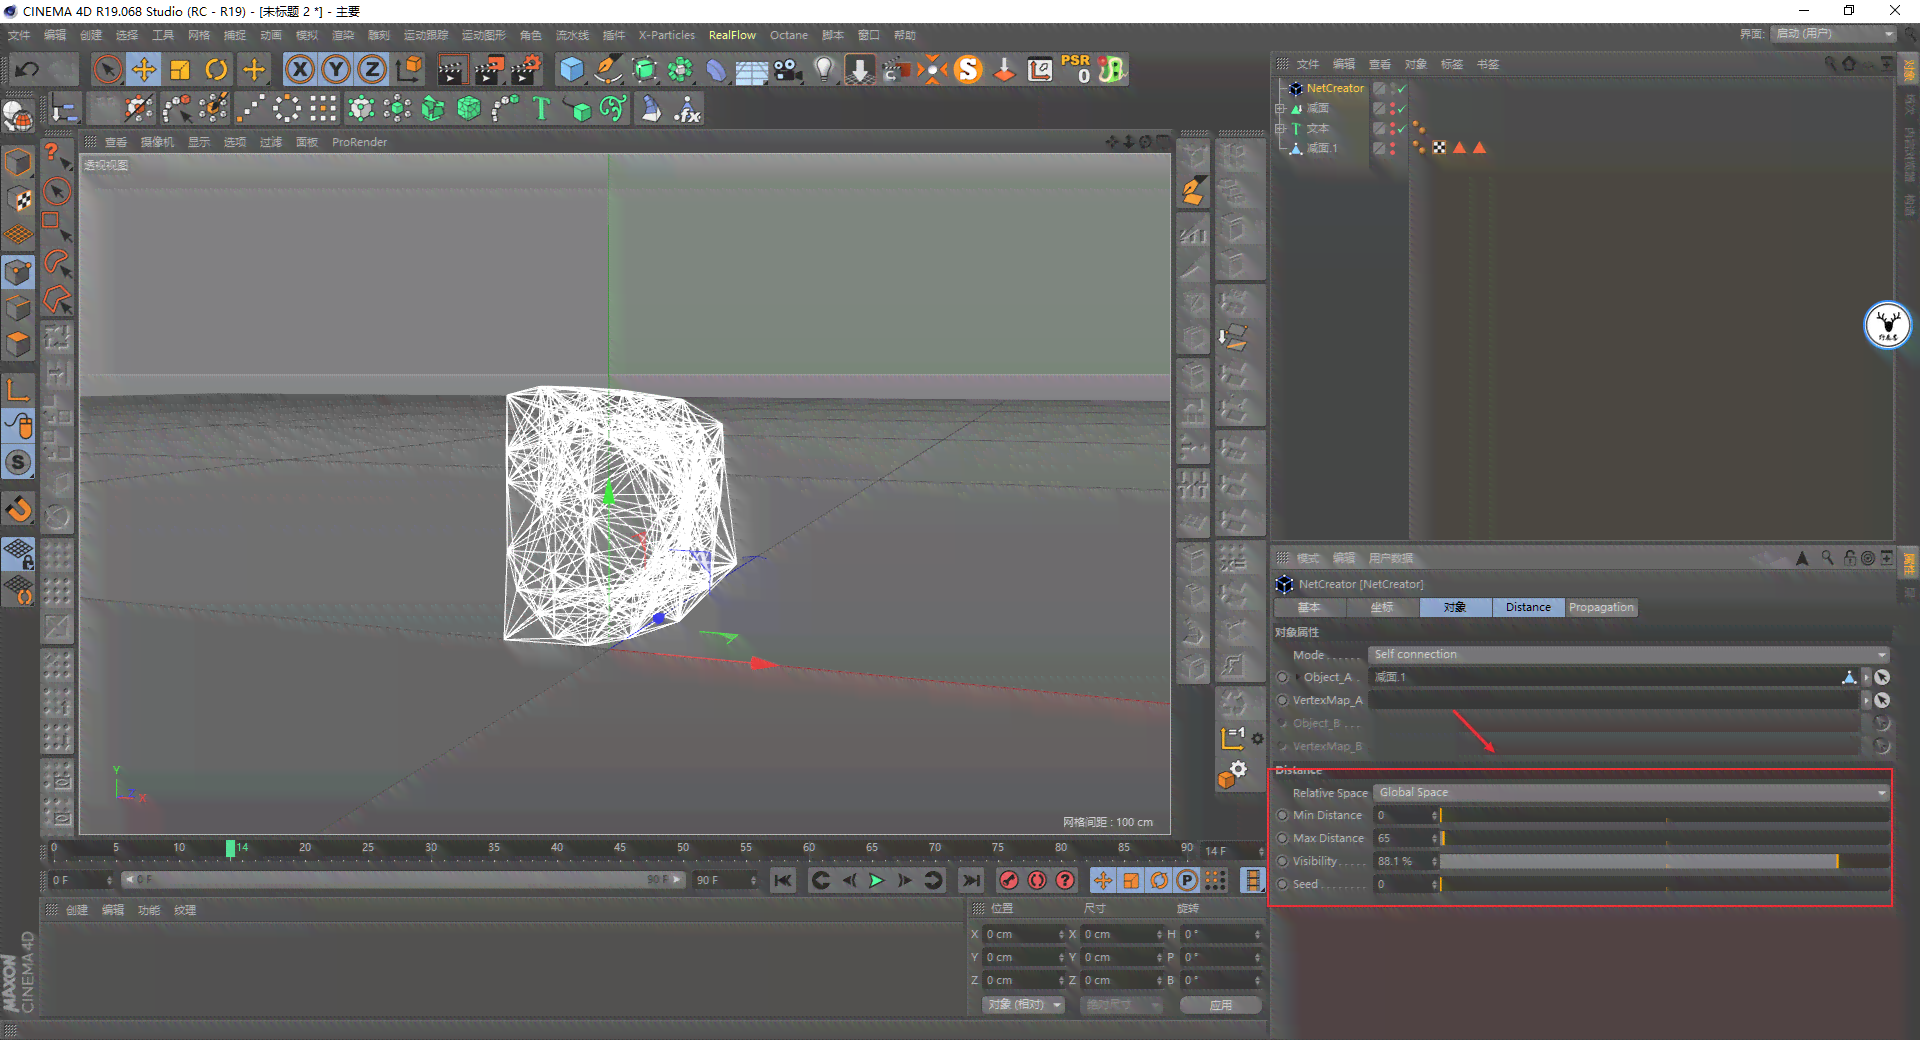
Task: Click the PSR 0 reset icon
Action: pyautogui.click(x=1076, y=69)
